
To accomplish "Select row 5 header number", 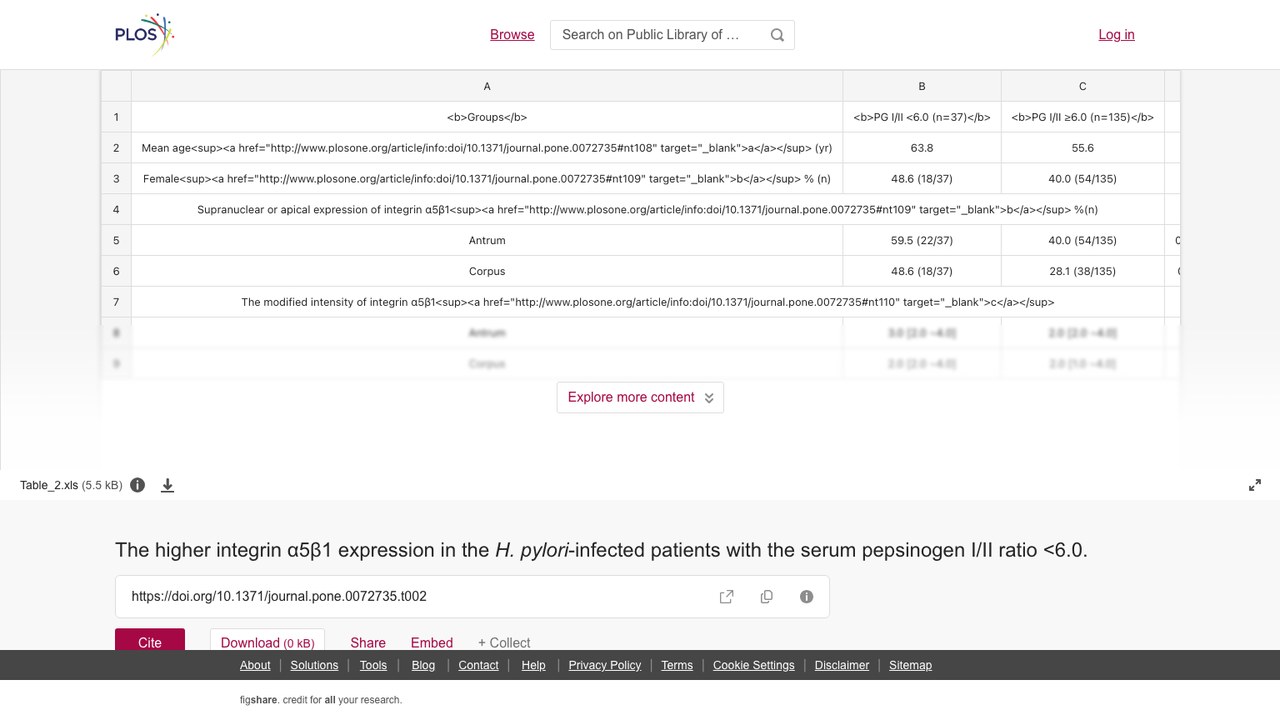I will pyautogui.click(x=116, y=240).
